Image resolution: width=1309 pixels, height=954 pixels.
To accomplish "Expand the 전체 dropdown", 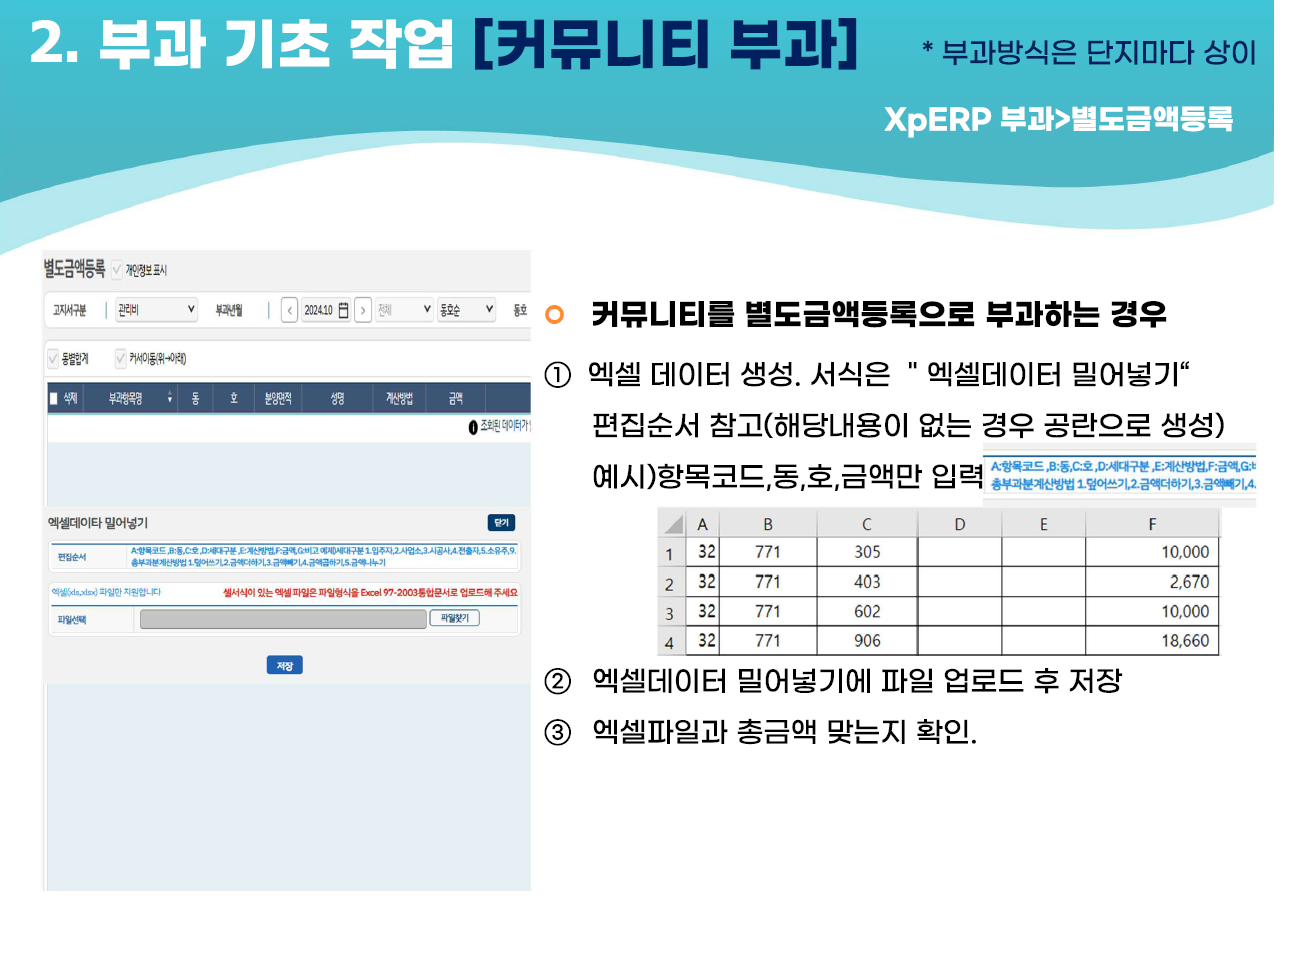I will (404, 310).
